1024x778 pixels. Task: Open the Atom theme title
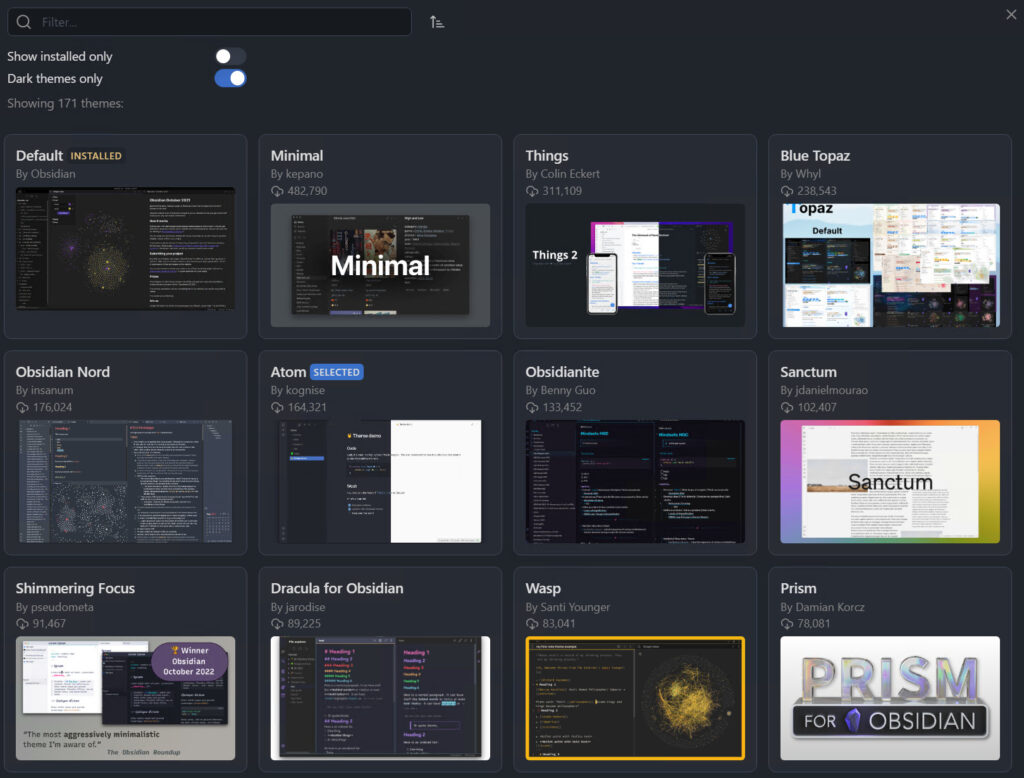pos(288,372)
